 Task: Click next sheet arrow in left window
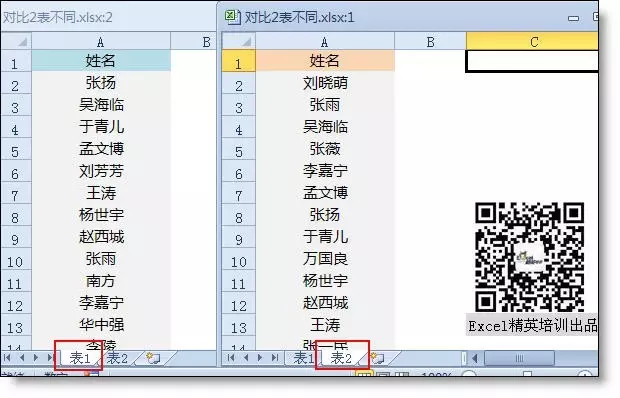coord(36,358)
